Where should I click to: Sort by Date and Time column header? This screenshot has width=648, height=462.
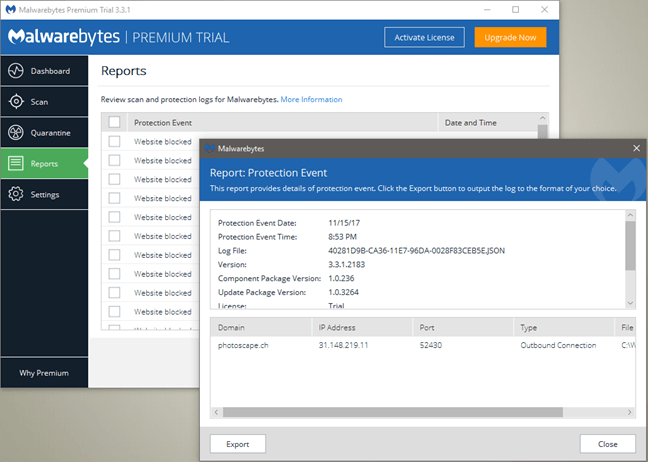(488, 122)
